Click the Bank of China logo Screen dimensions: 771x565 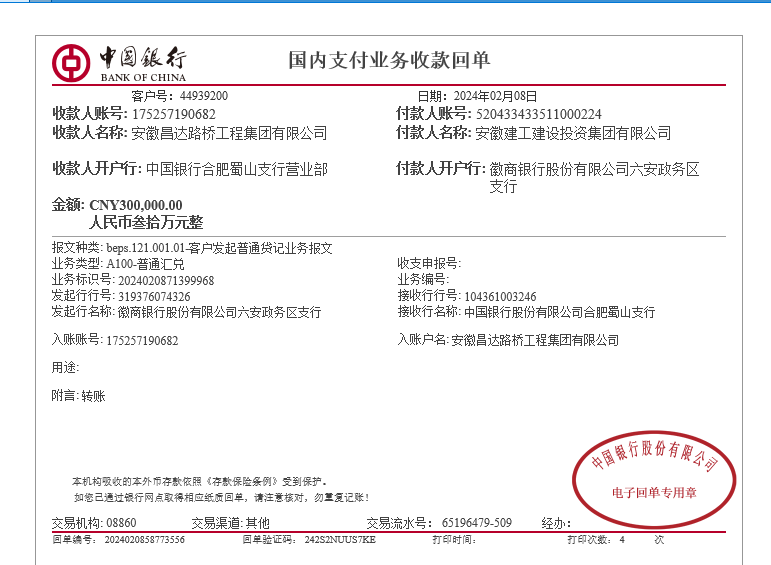118,63
